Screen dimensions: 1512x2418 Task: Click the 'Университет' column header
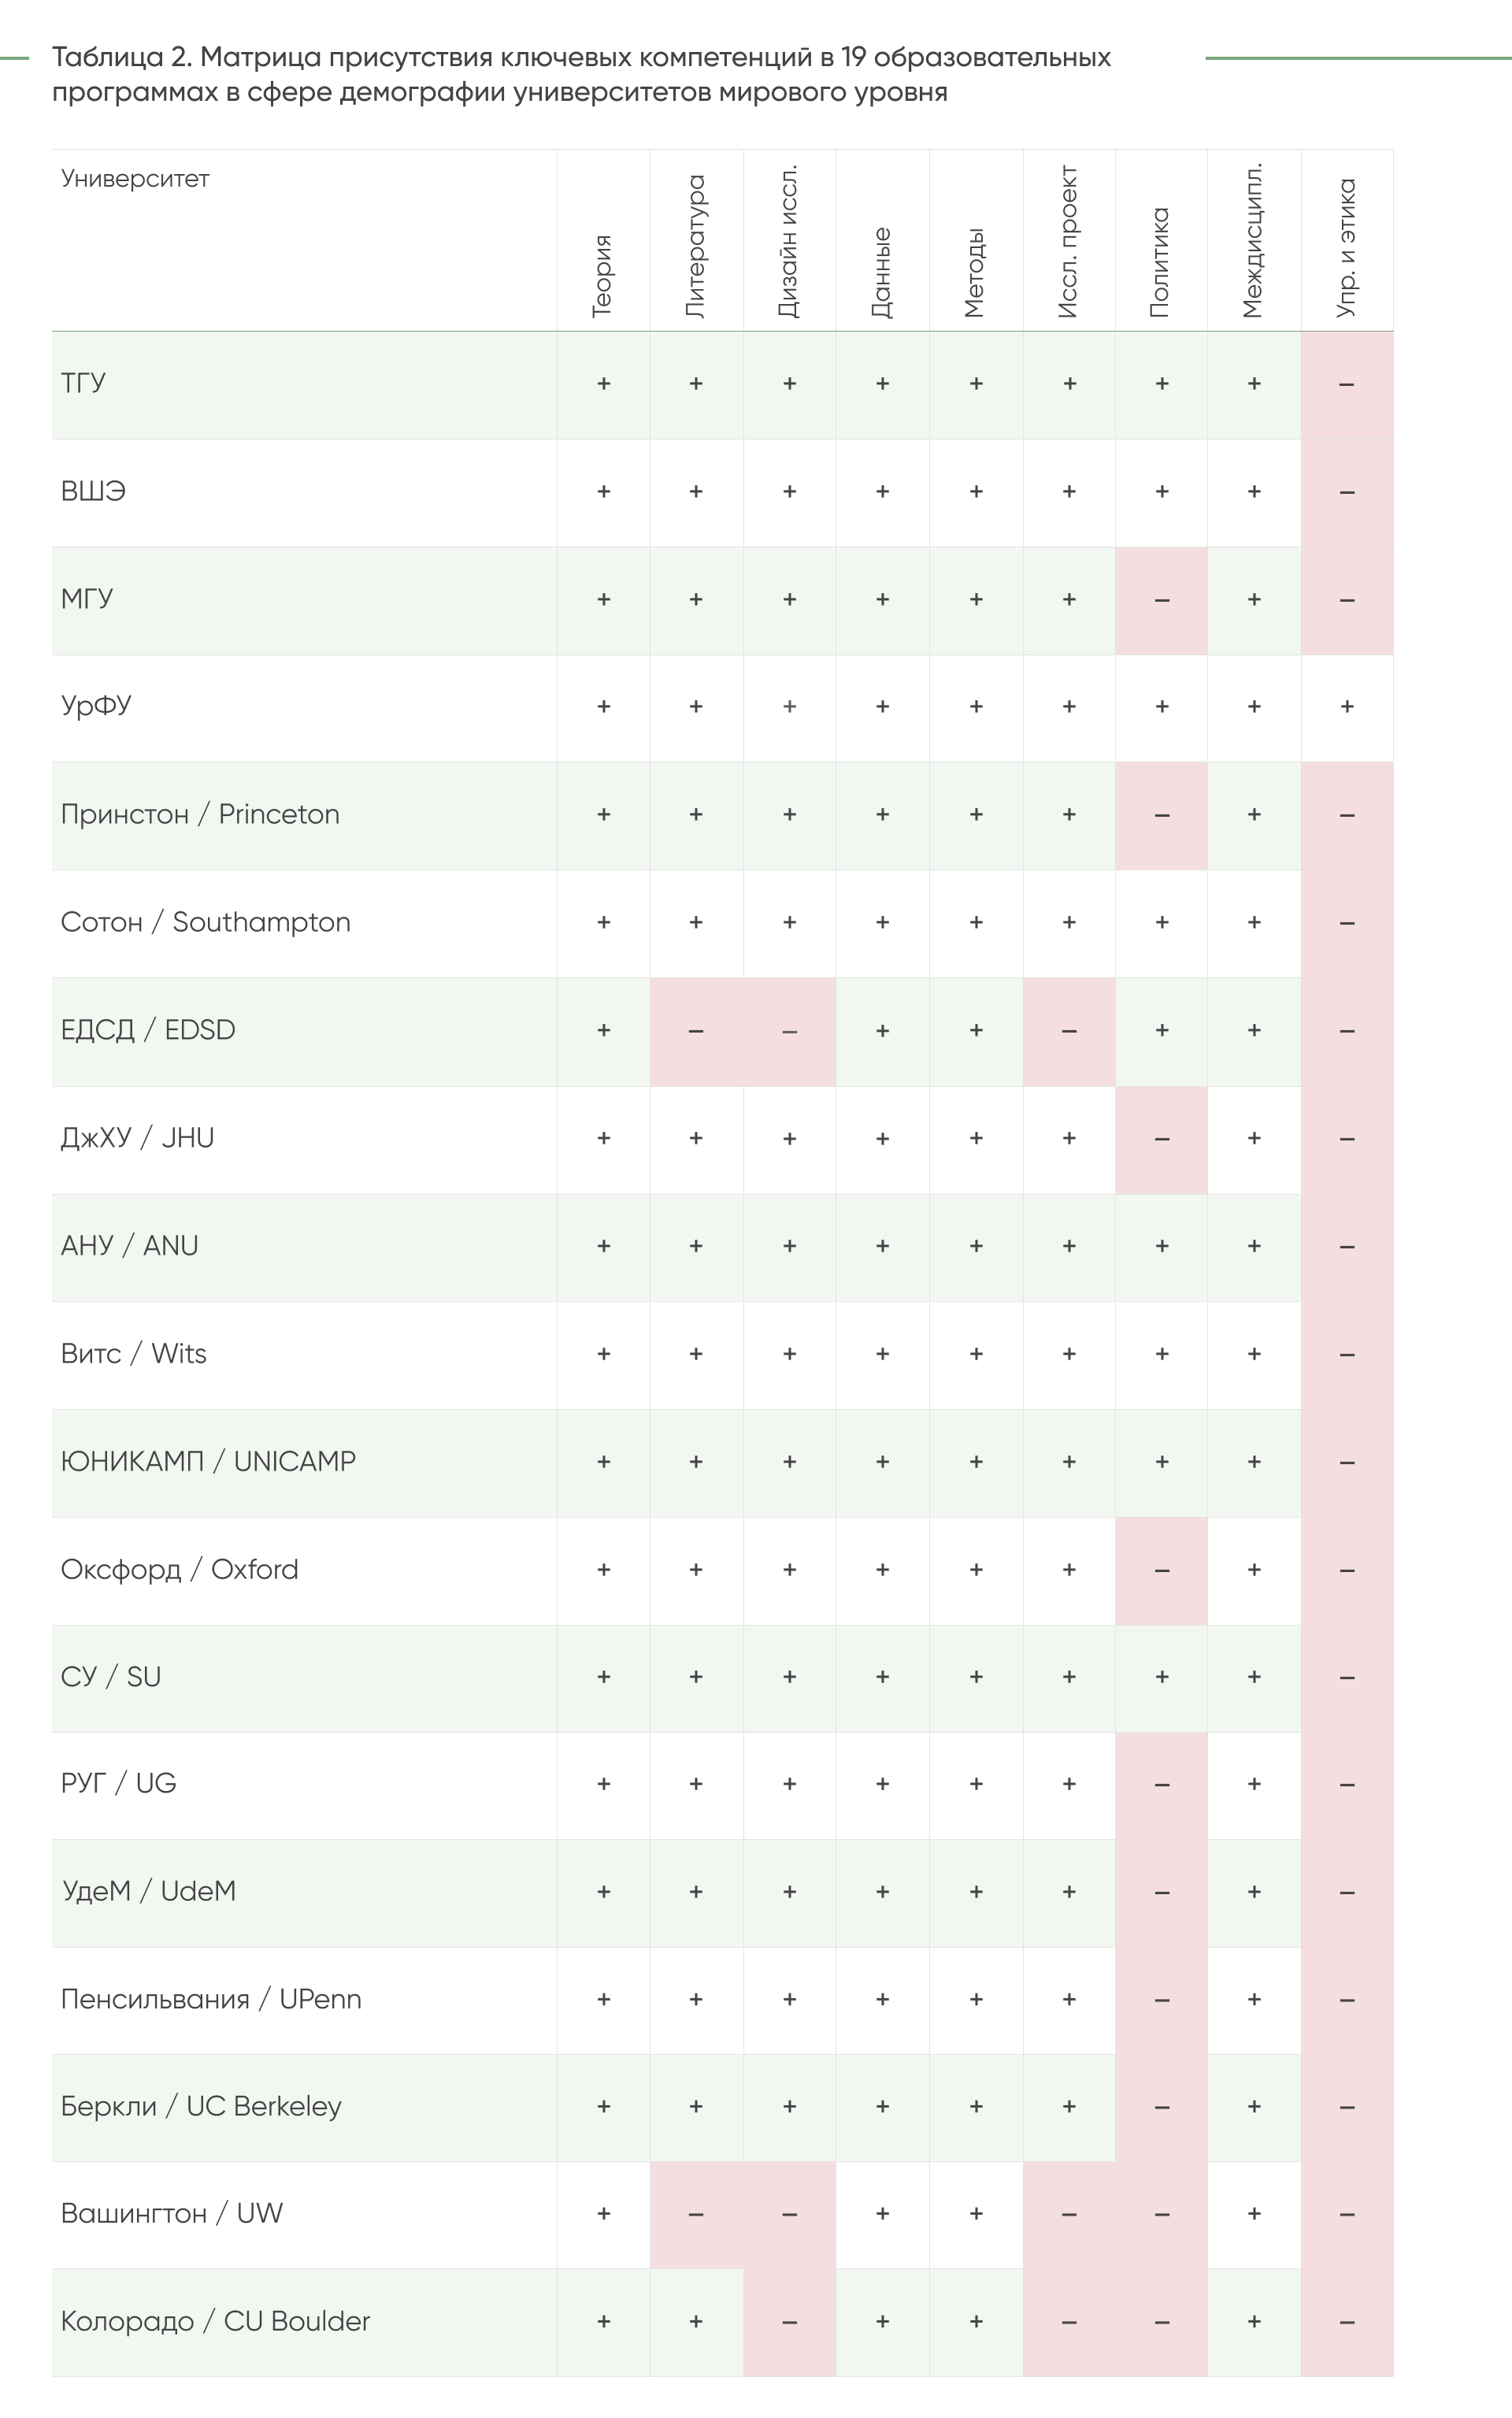pyautogui.click(x=135, y=179)
